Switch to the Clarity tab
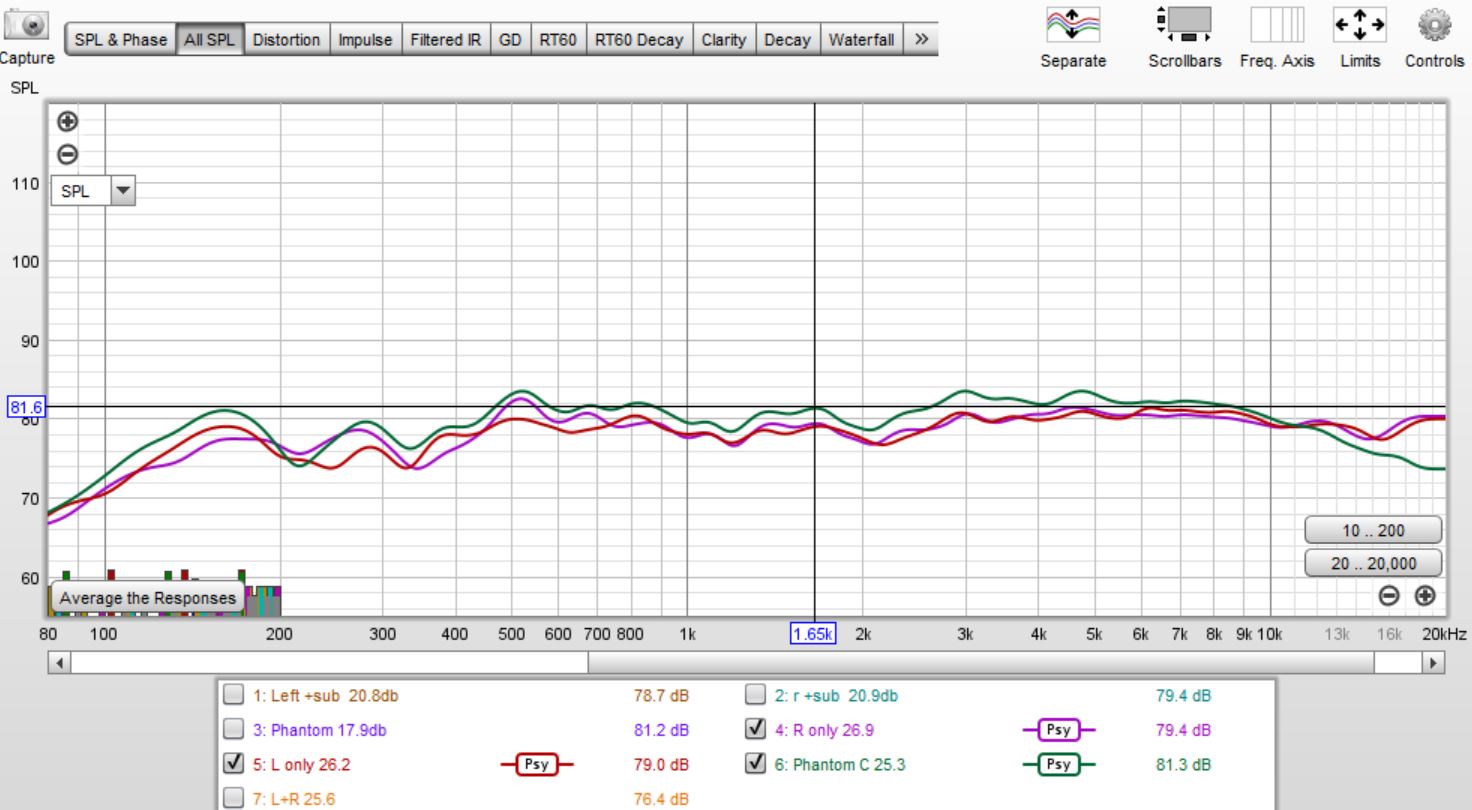This screenshot has height=810, width=1472. coord(724,40)
